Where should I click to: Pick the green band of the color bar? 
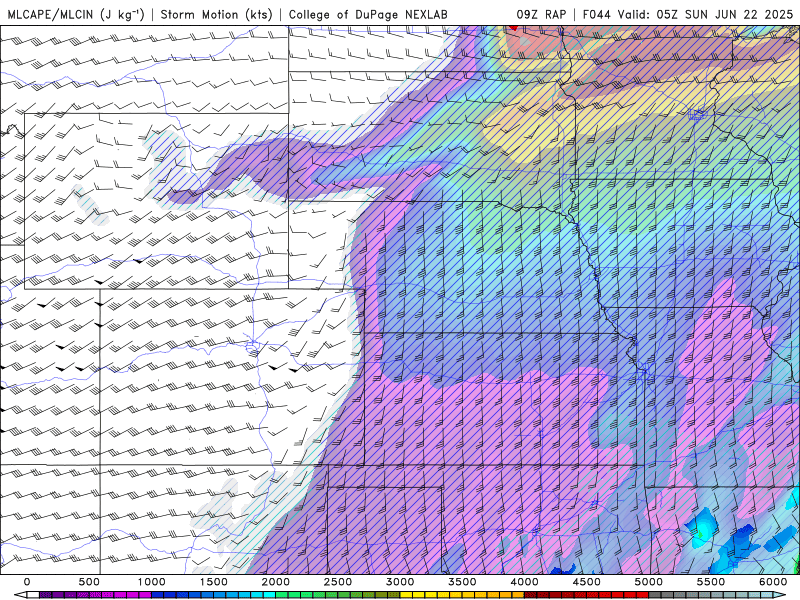338,595
